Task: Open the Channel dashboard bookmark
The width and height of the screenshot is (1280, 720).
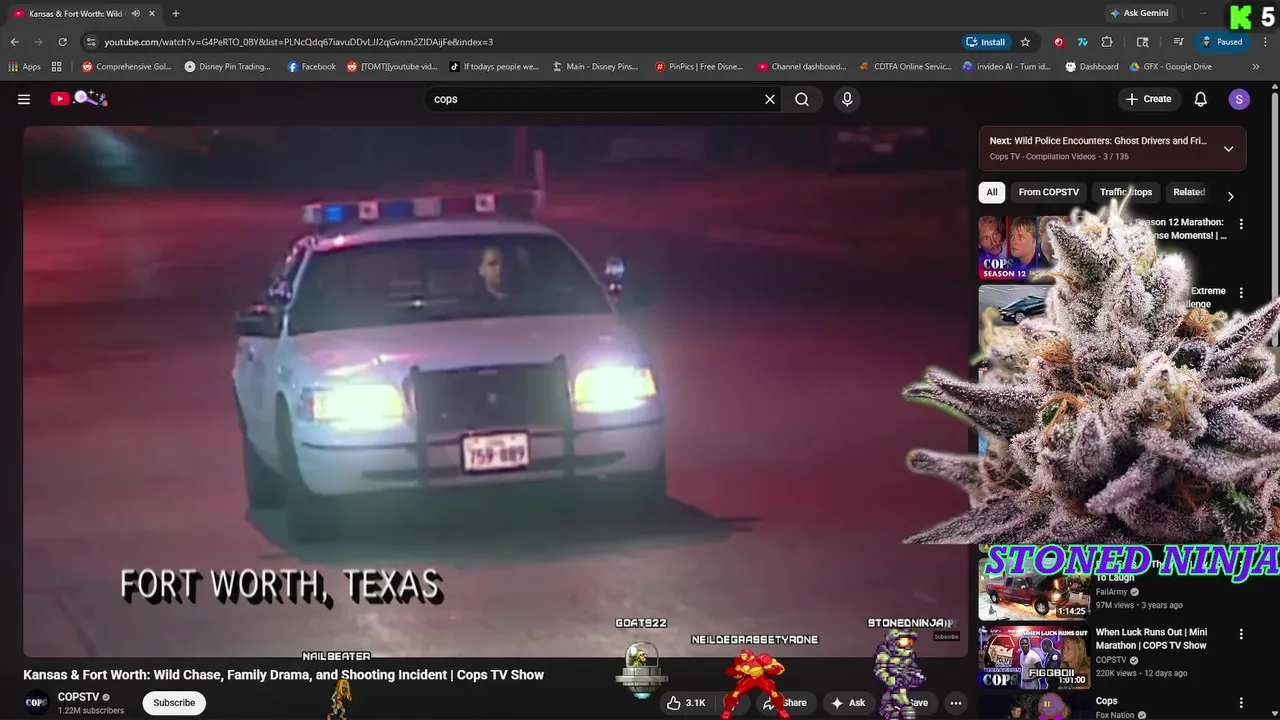Action: (802, 67)
